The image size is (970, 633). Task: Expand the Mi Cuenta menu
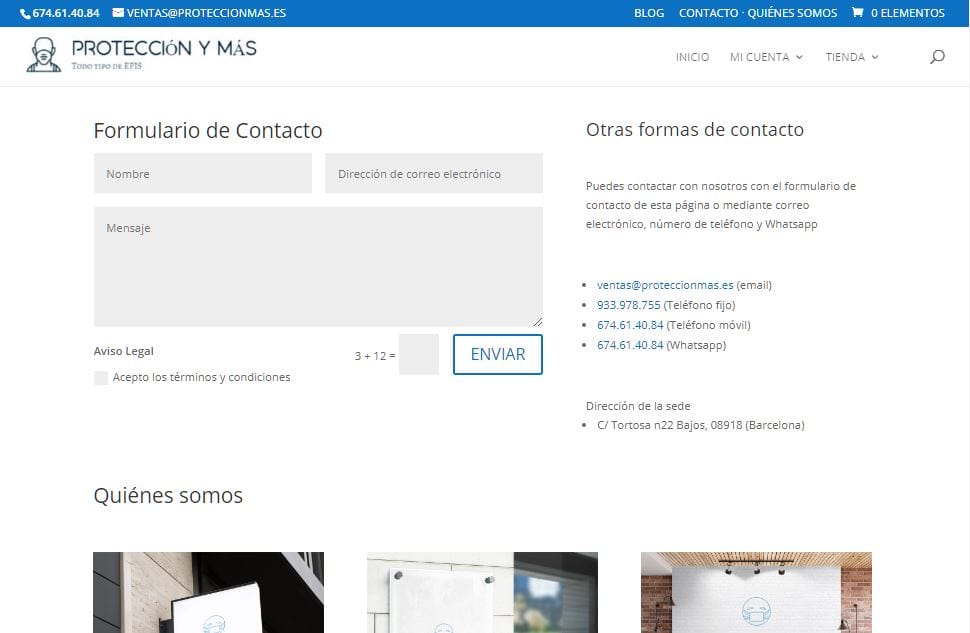click(766, 57)
